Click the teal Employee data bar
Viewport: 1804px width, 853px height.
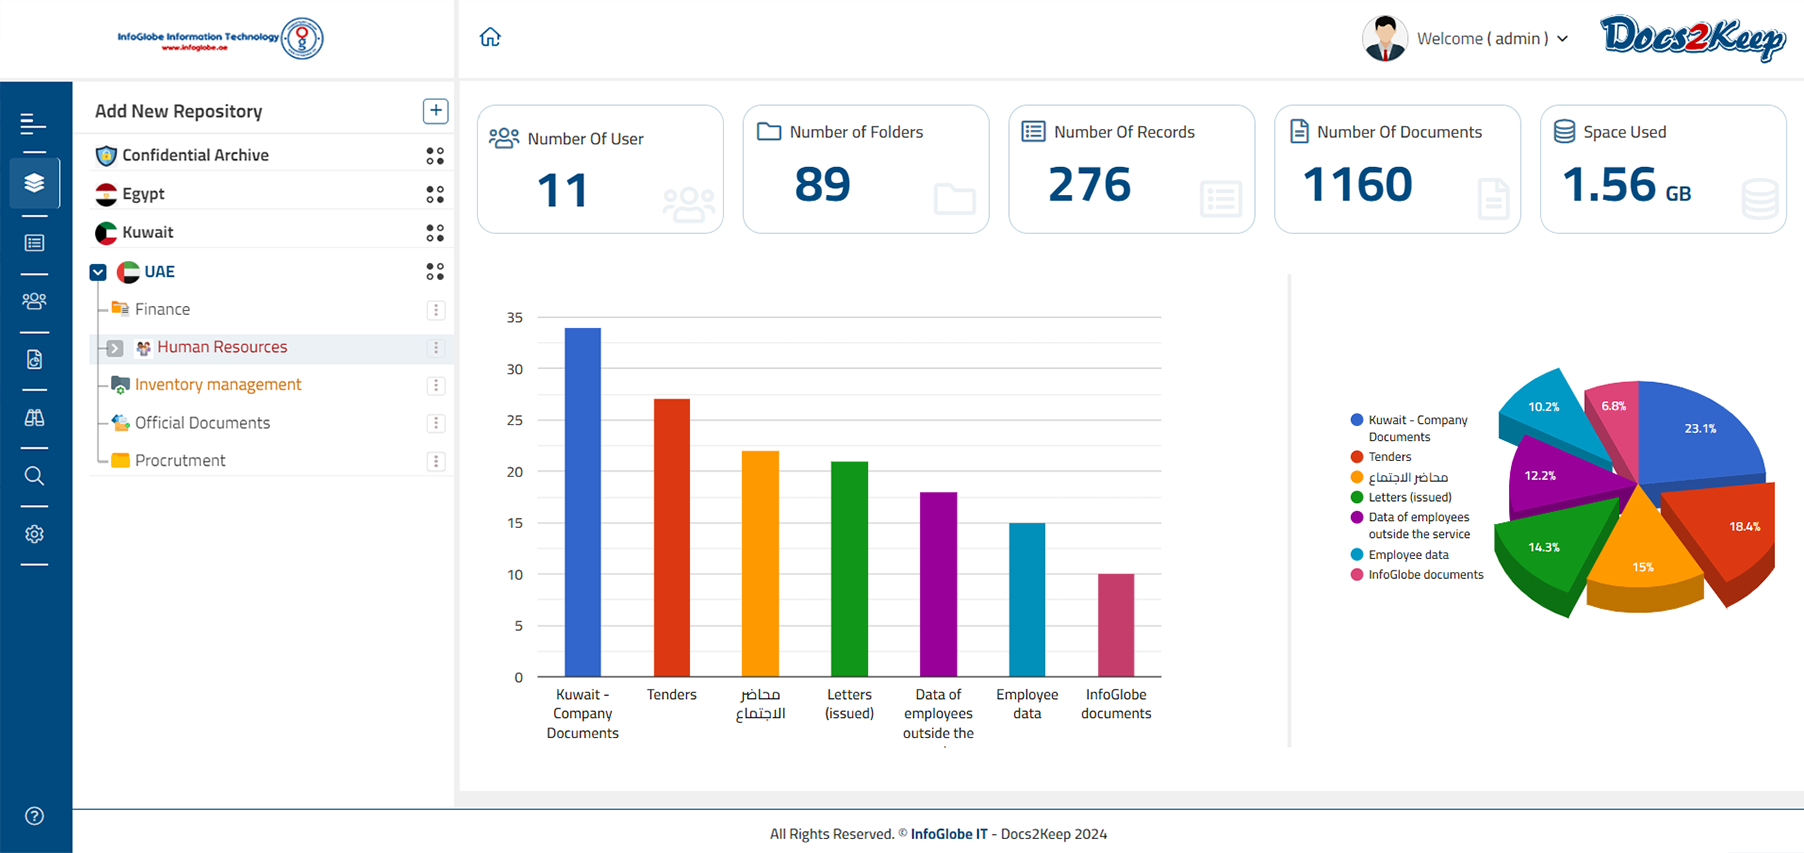[x=1027, y=600]
